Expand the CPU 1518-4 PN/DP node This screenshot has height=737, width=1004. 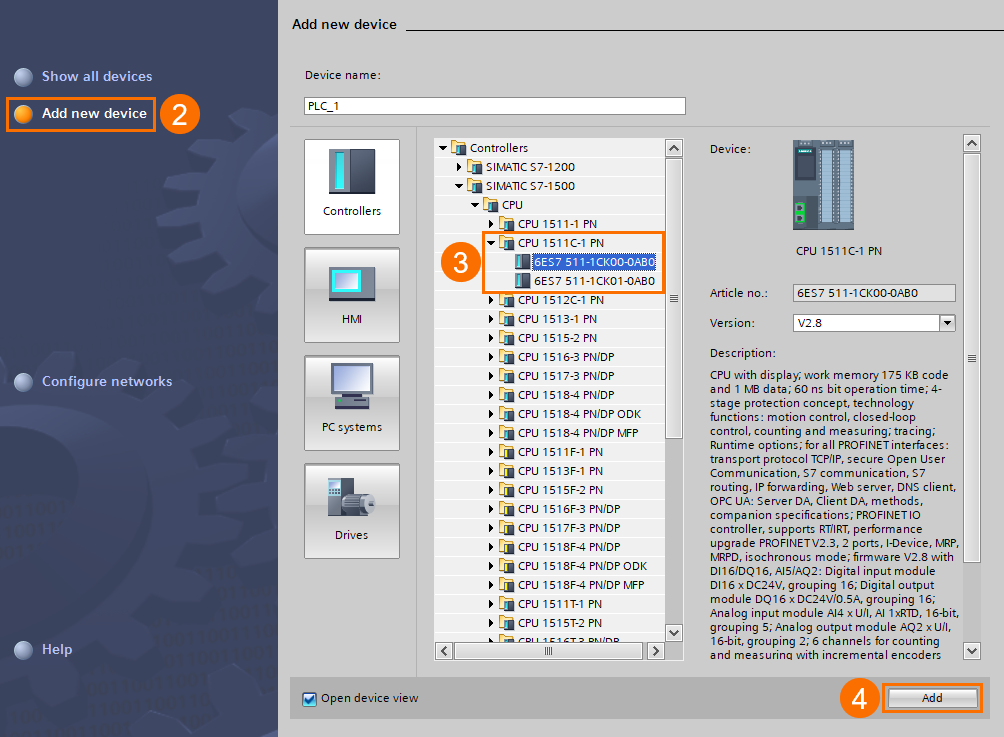click(x=491, y=395)
